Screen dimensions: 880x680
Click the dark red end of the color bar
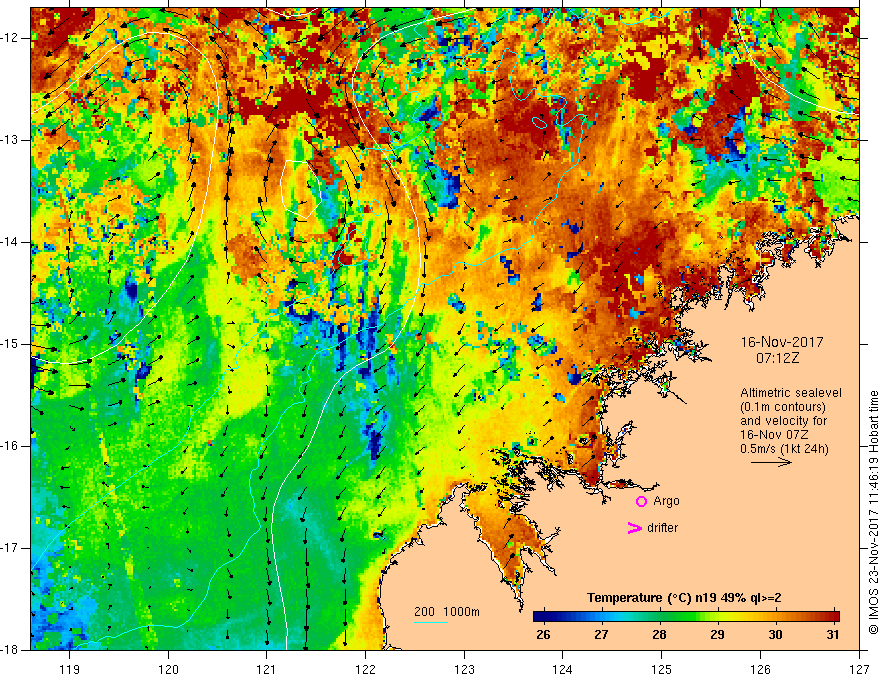pos(834,617)
